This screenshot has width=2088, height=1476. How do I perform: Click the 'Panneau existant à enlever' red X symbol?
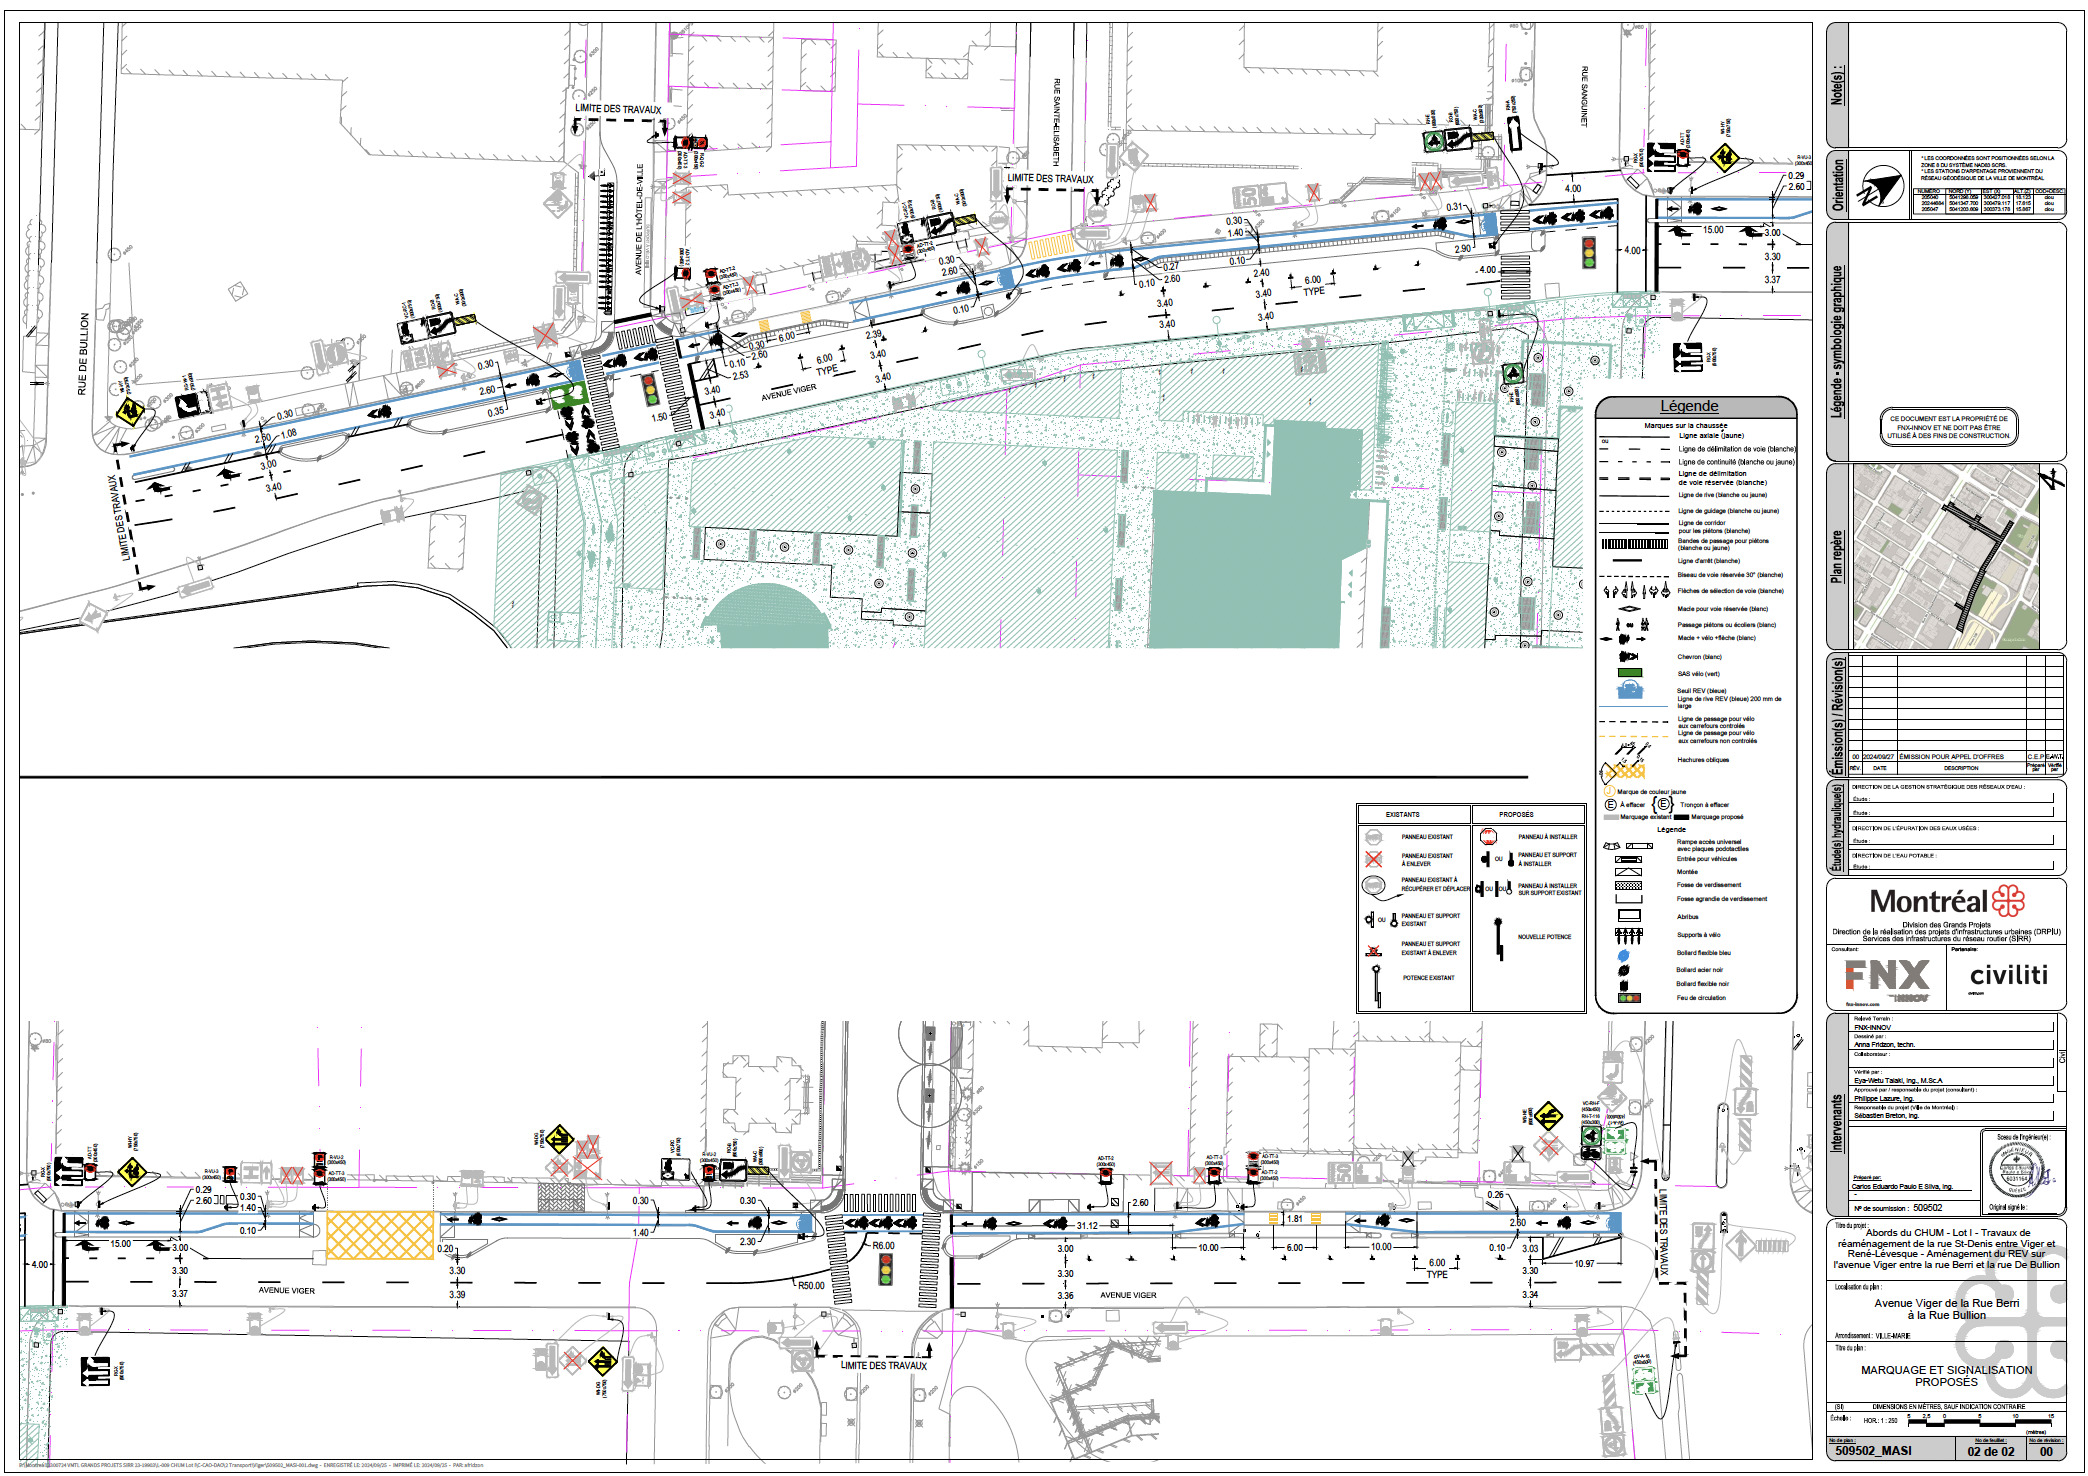1373,859
